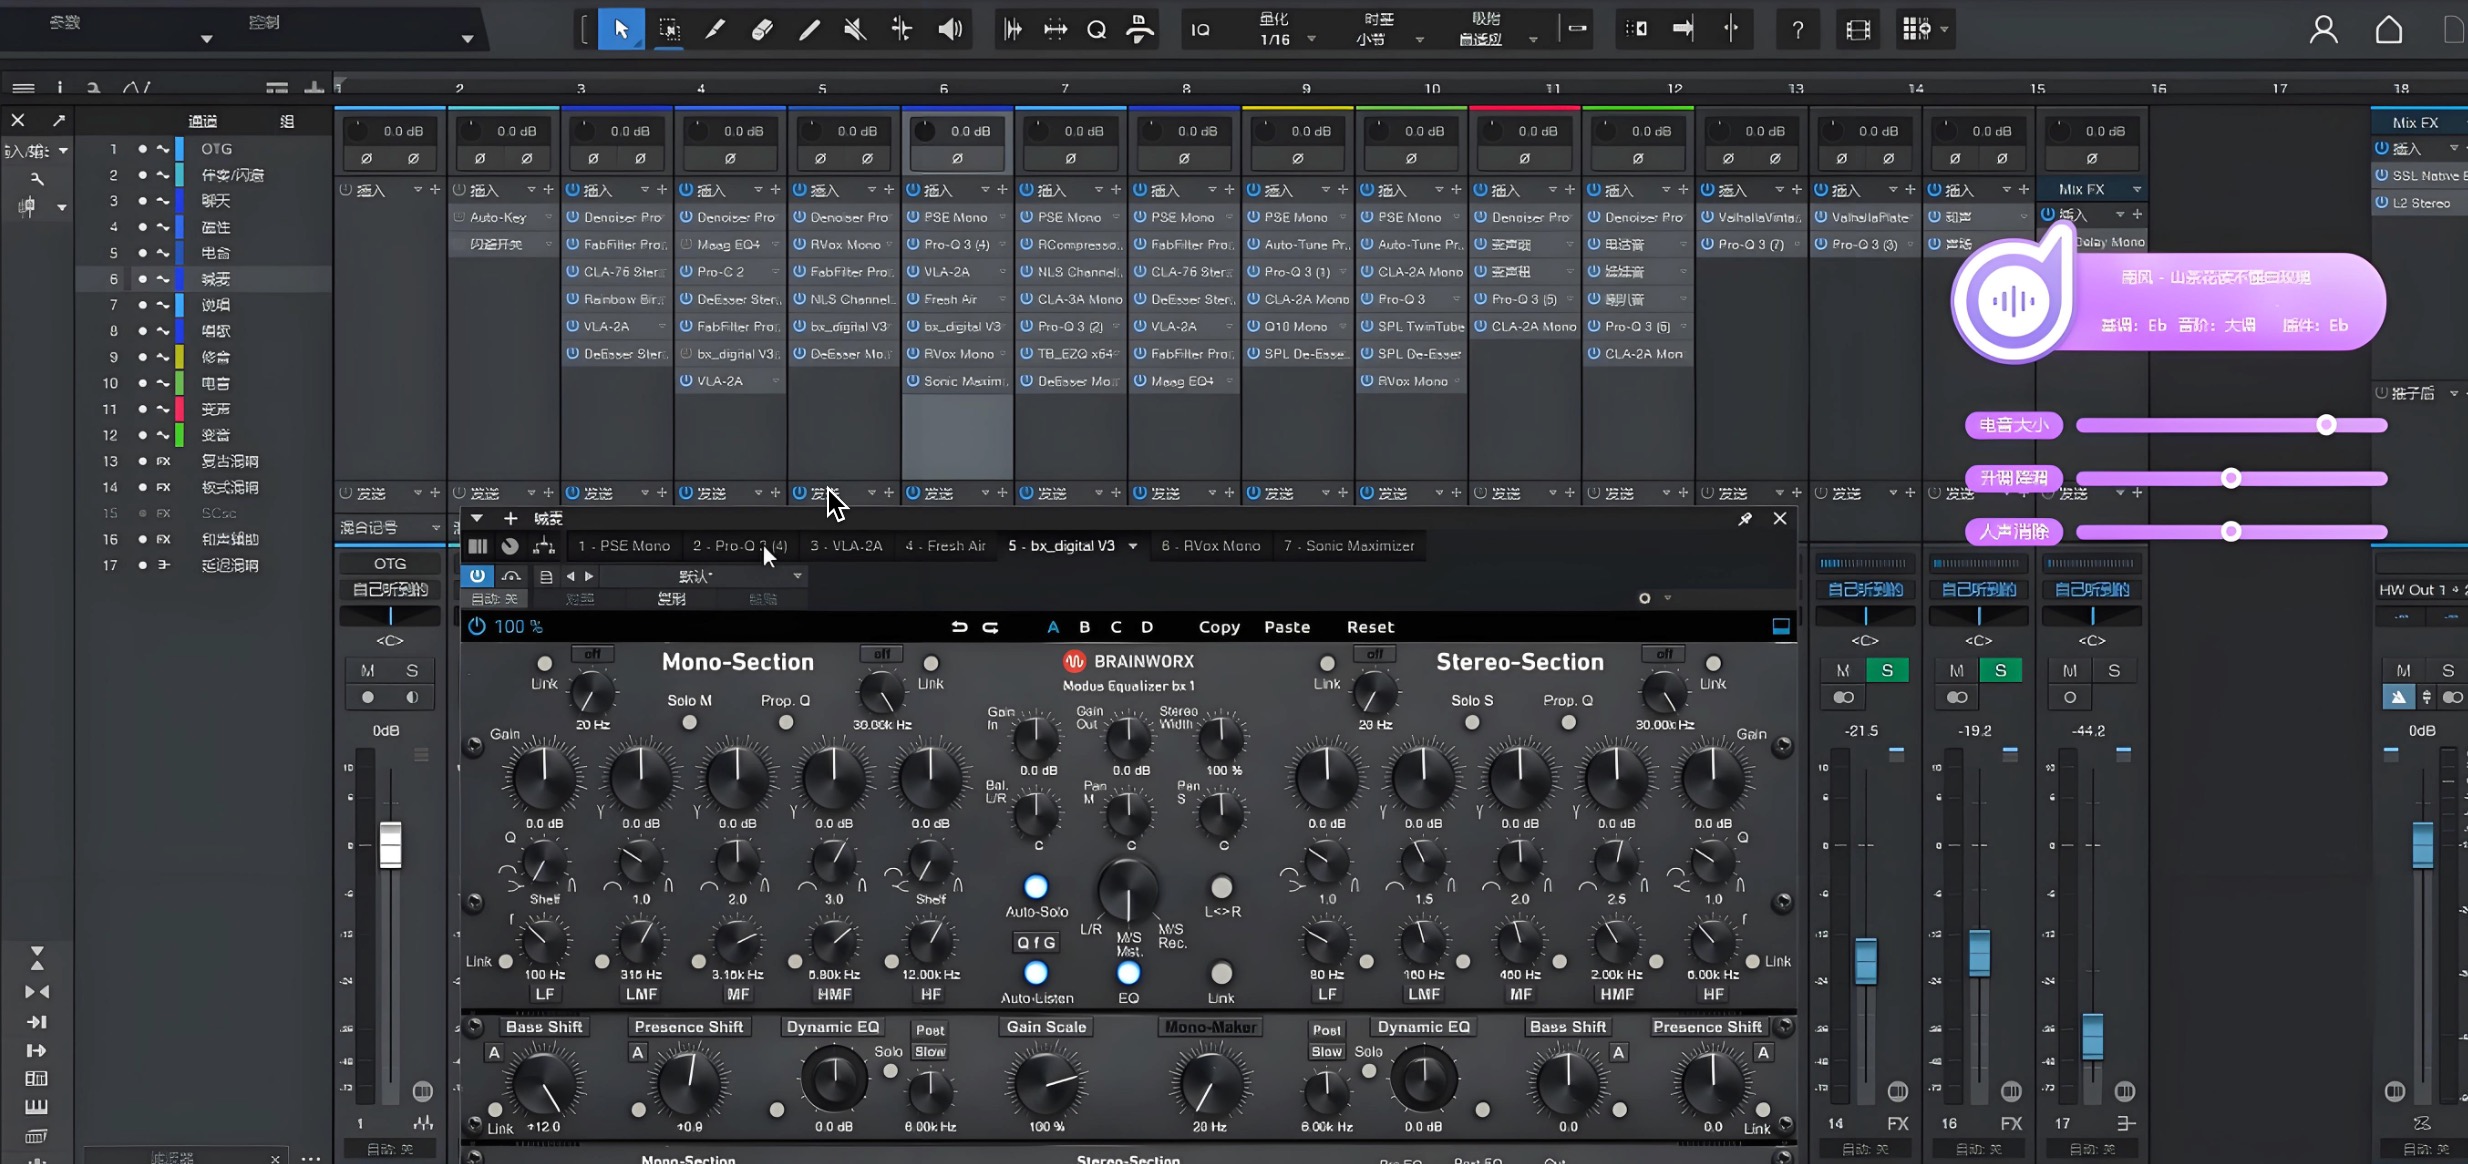
Task: Click the purple audio waveform circle icon
Action: click(2012, 301)
